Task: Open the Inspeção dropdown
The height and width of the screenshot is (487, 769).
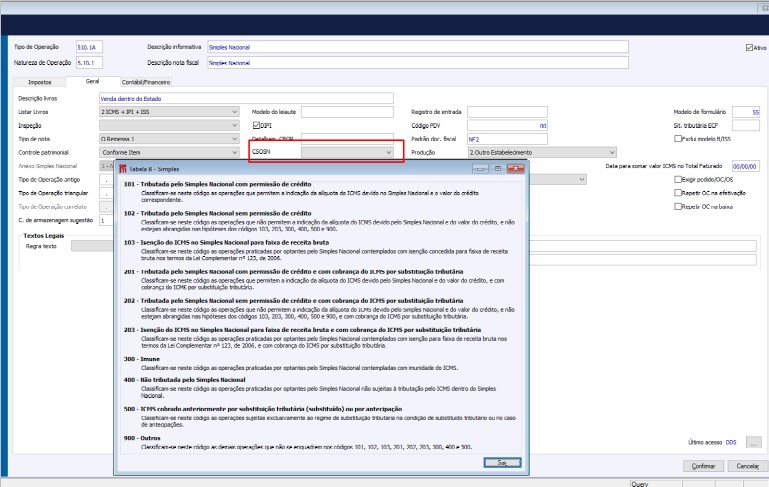Action: point(169,126)
